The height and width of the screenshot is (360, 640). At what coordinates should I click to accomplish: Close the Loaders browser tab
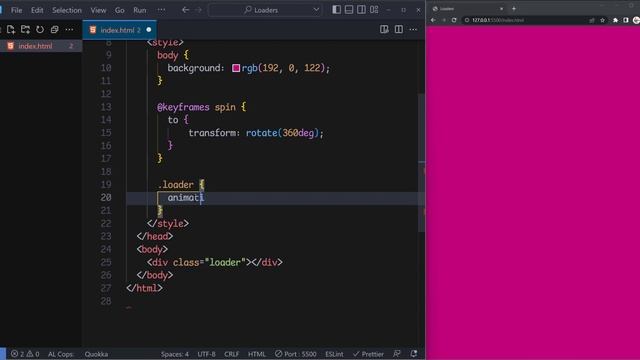click(501, 9)
